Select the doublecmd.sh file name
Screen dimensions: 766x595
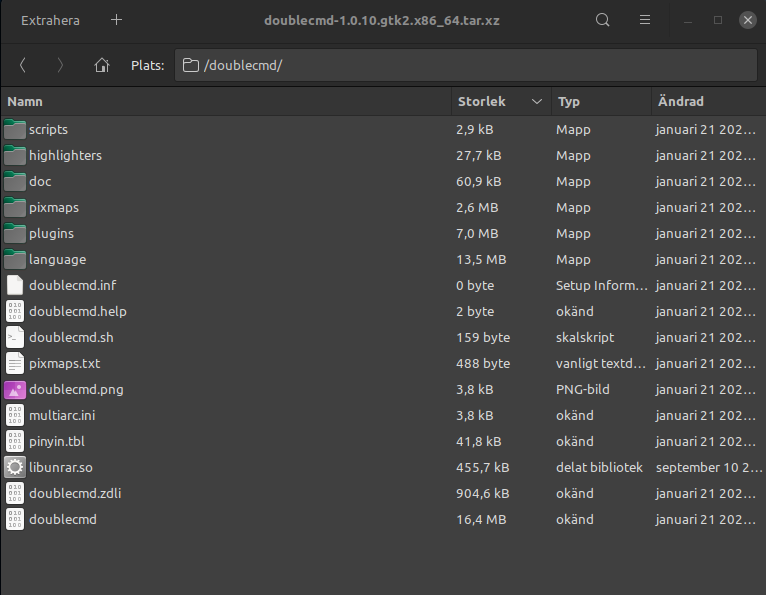pyautogui.click(x=71, y=338)
